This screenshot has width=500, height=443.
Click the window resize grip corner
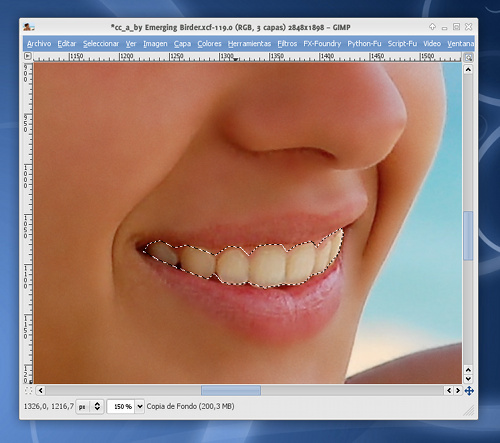coord(469,411)
